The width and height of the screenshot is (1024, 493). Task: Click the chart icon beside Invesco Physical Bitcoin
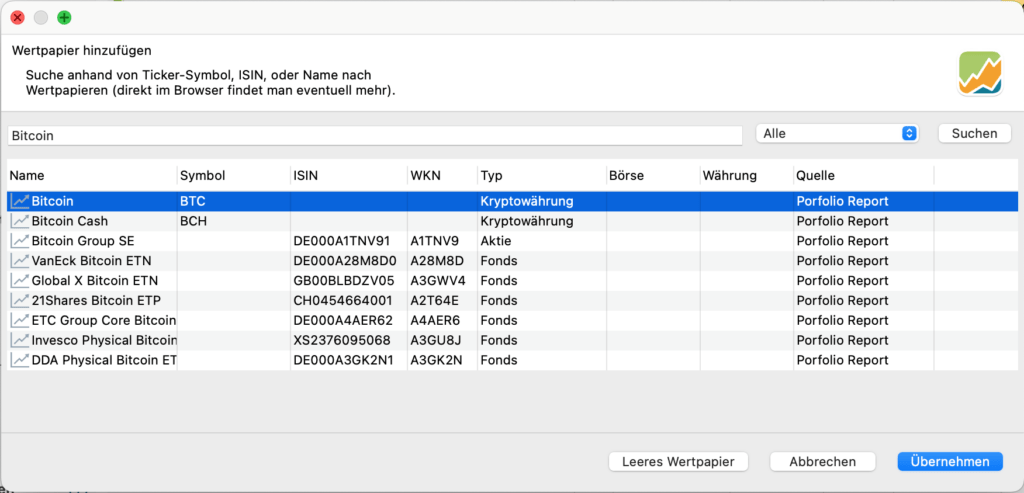point(20,341)
